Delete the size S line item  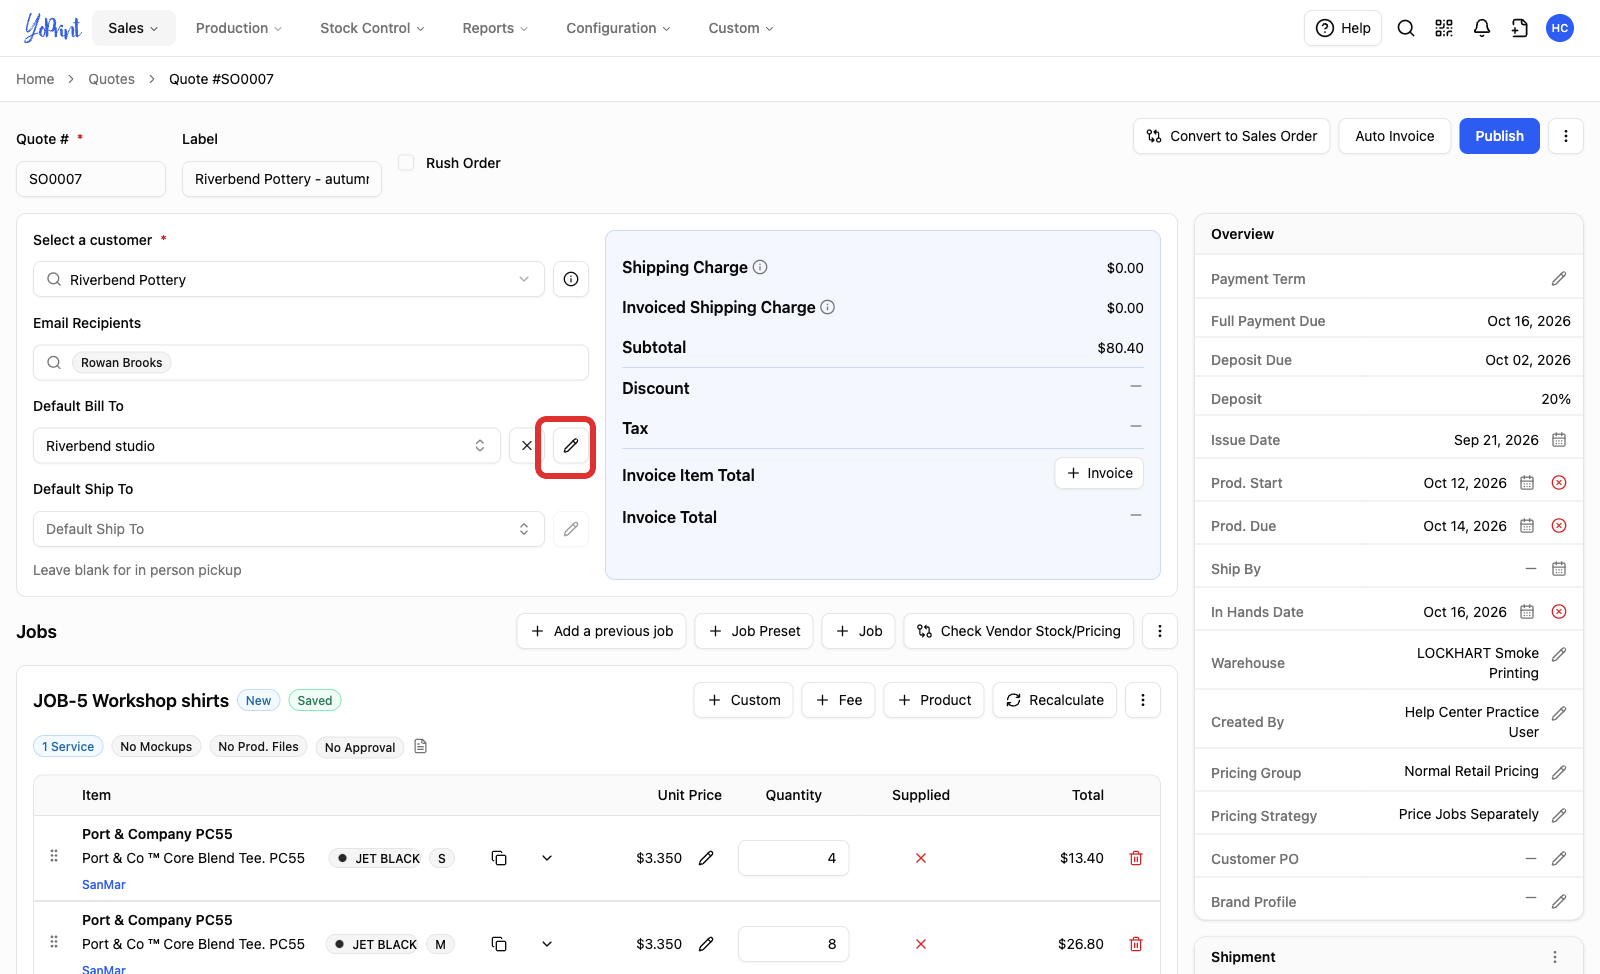tap(1136, 858)
